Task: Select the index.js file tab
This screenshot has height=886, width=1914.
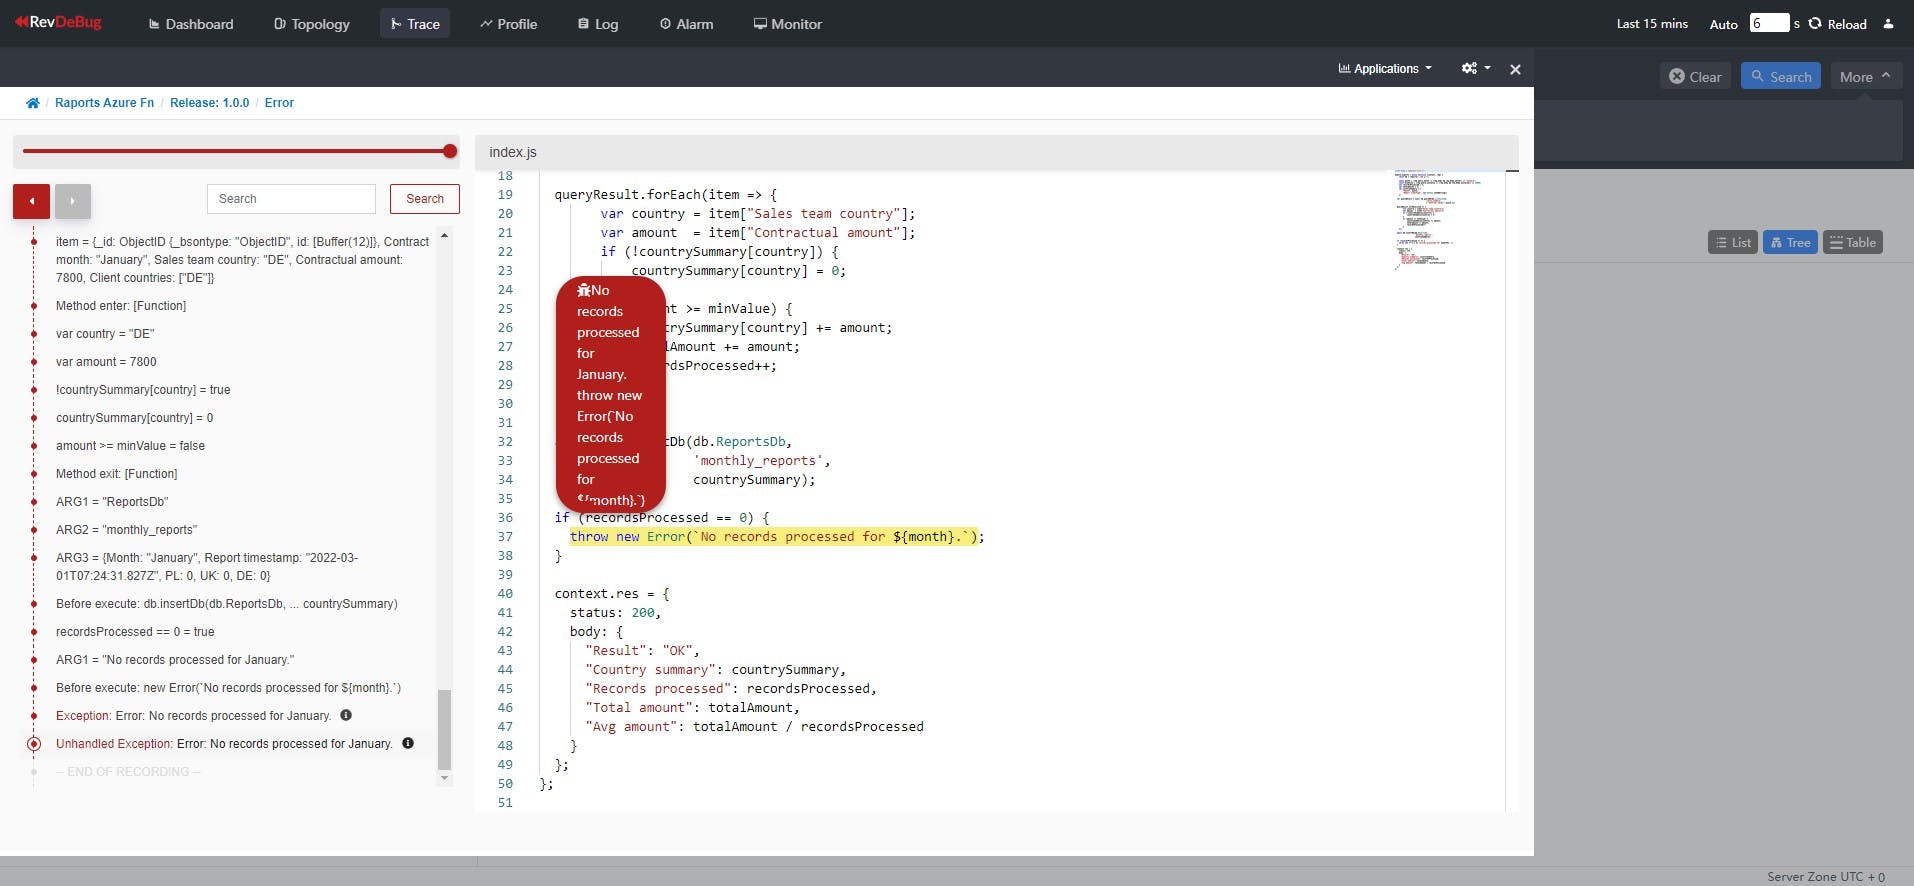Action: (513, 152)
